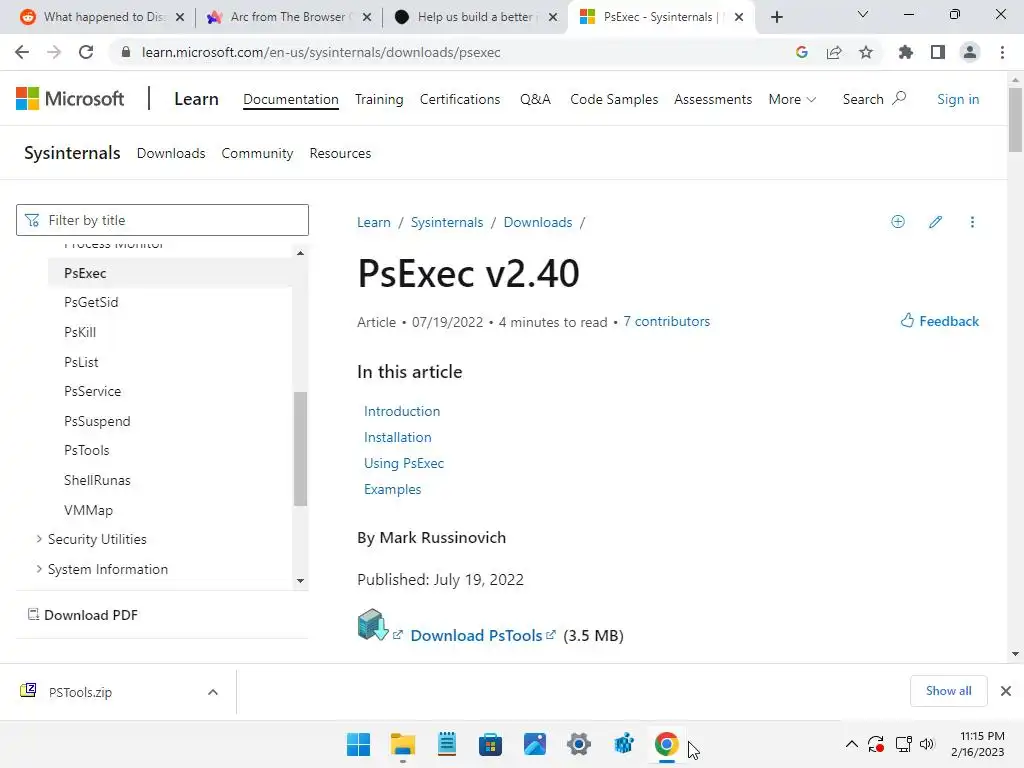
Task: Close the downloads bar
Action: coord(1006,691)
